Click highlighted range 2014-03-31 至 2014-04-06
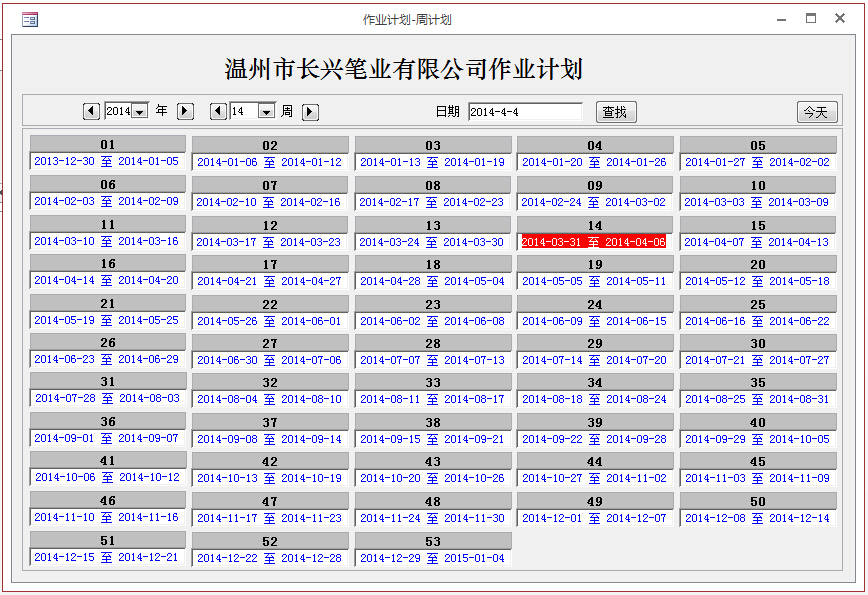The width and height of the screenshot is (868, 595). [x=593, y=242]
